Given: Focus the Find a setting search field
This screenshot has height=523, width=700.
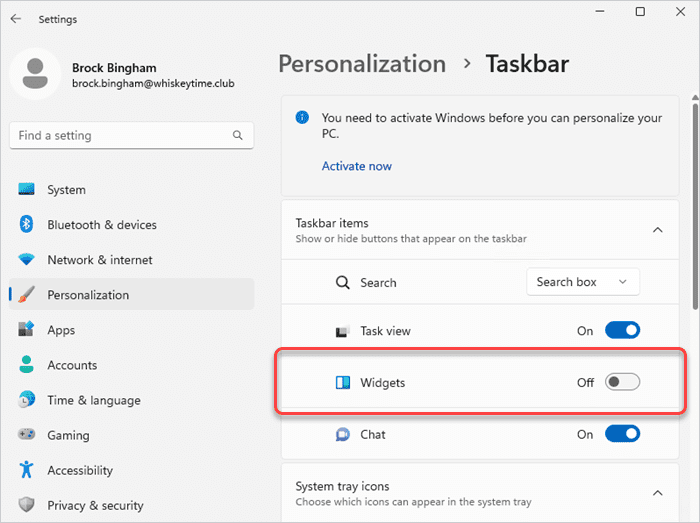Looking at the screenshot, I should [132, 135].
